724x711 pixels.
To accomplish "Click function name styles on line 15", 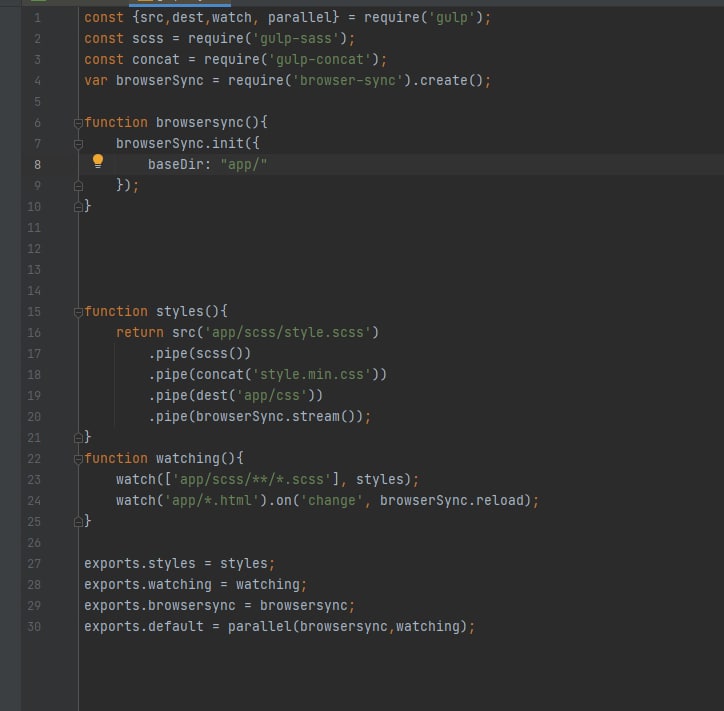I will 180,312.
